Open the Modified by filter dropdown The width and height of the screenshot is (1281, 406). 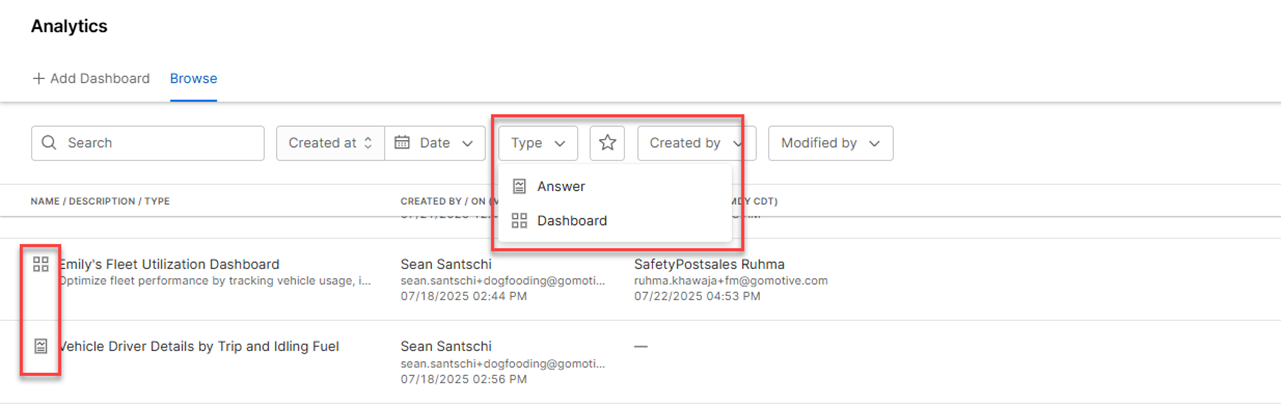pos(830,143)
